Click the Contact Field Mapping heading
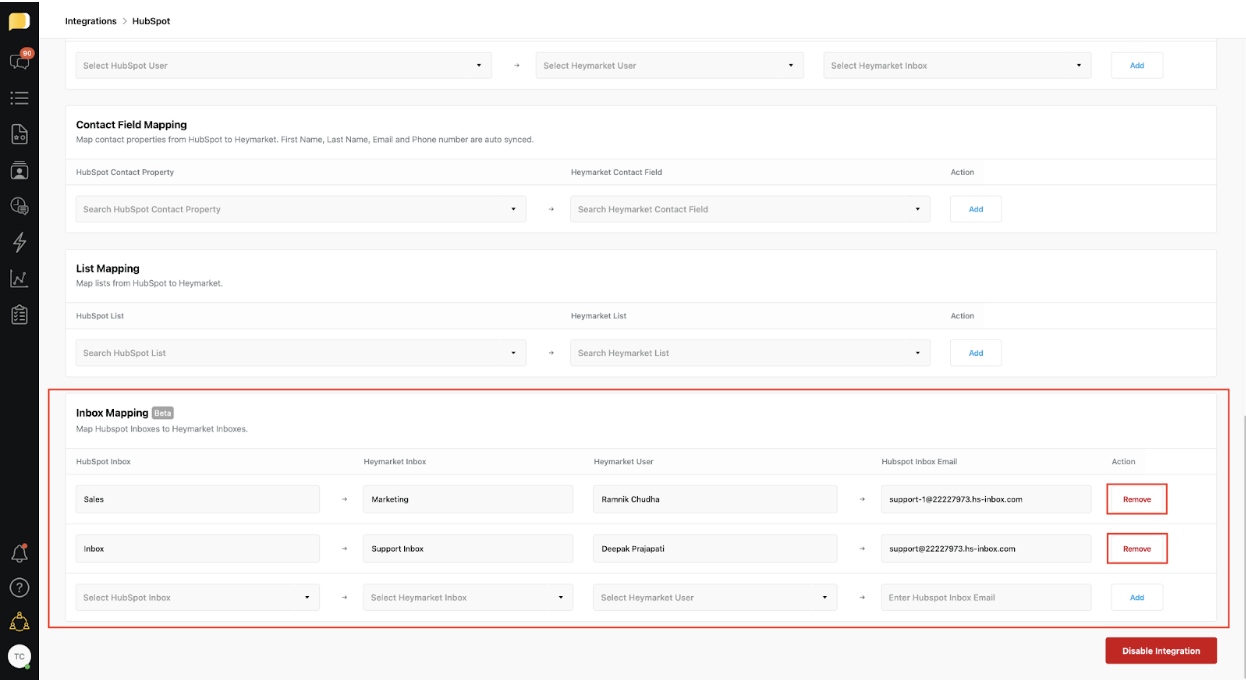The image size is (1246, 680). (131, 125)
